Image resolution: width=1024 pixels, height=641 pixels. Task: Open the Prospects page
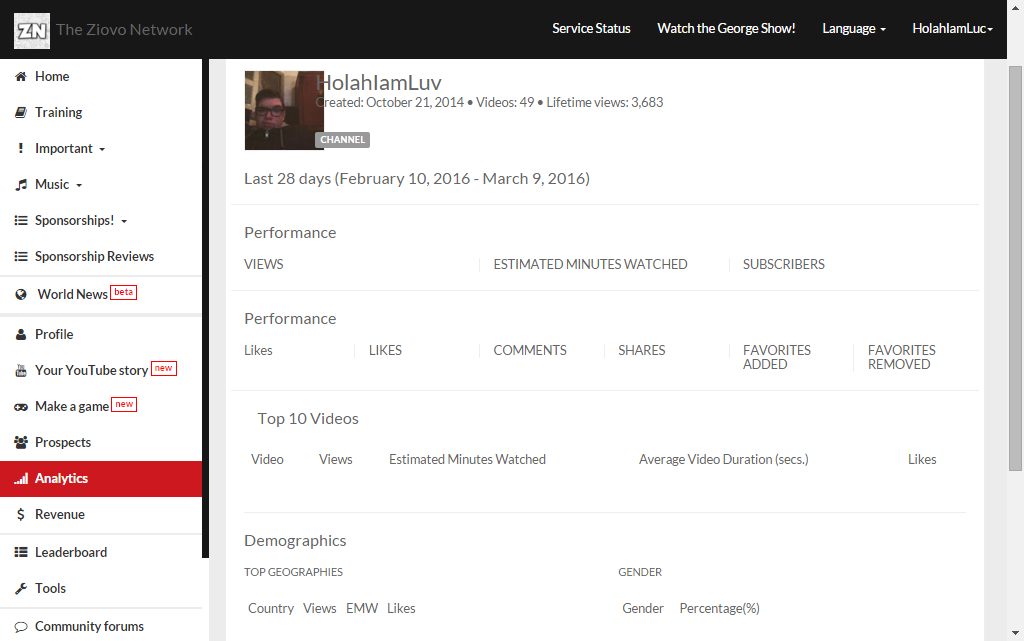point(101,443)
